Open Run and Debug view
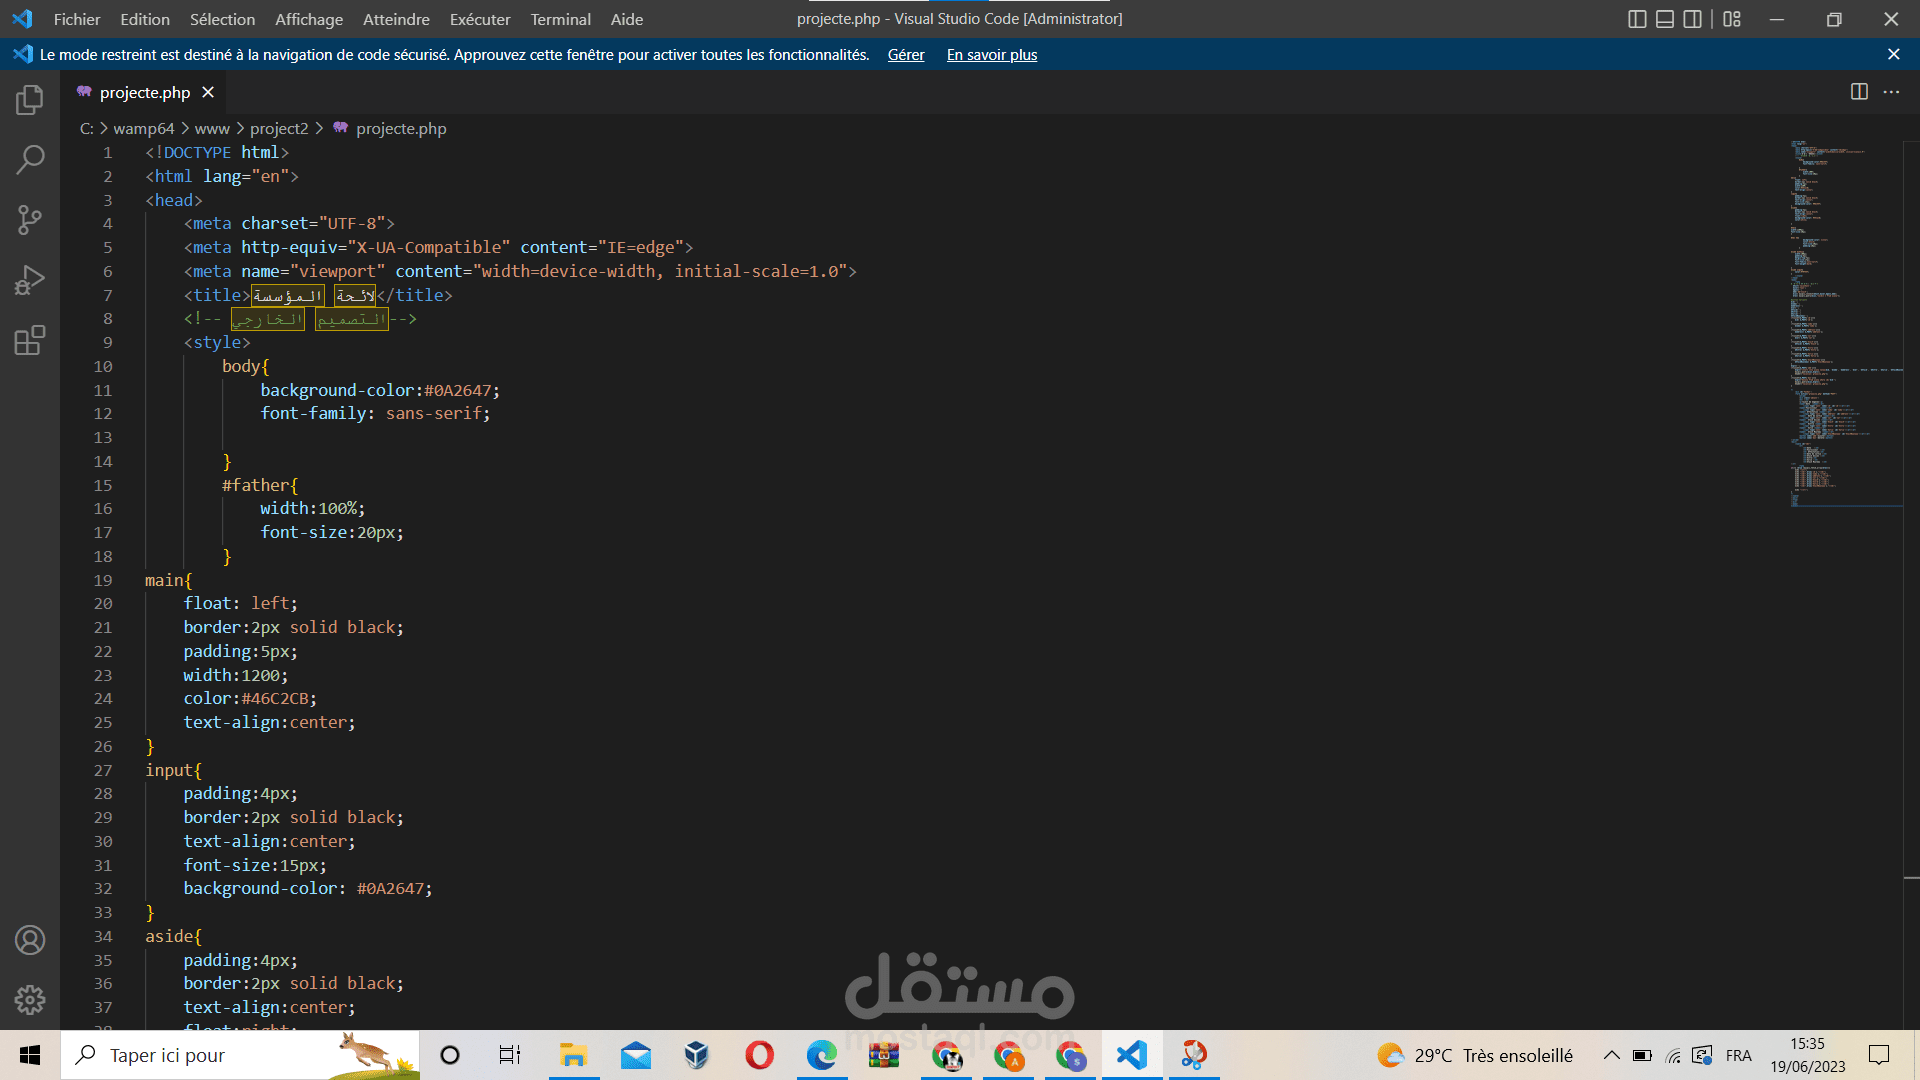The width and height of the screenshot is (1920, 1080). 30,280
